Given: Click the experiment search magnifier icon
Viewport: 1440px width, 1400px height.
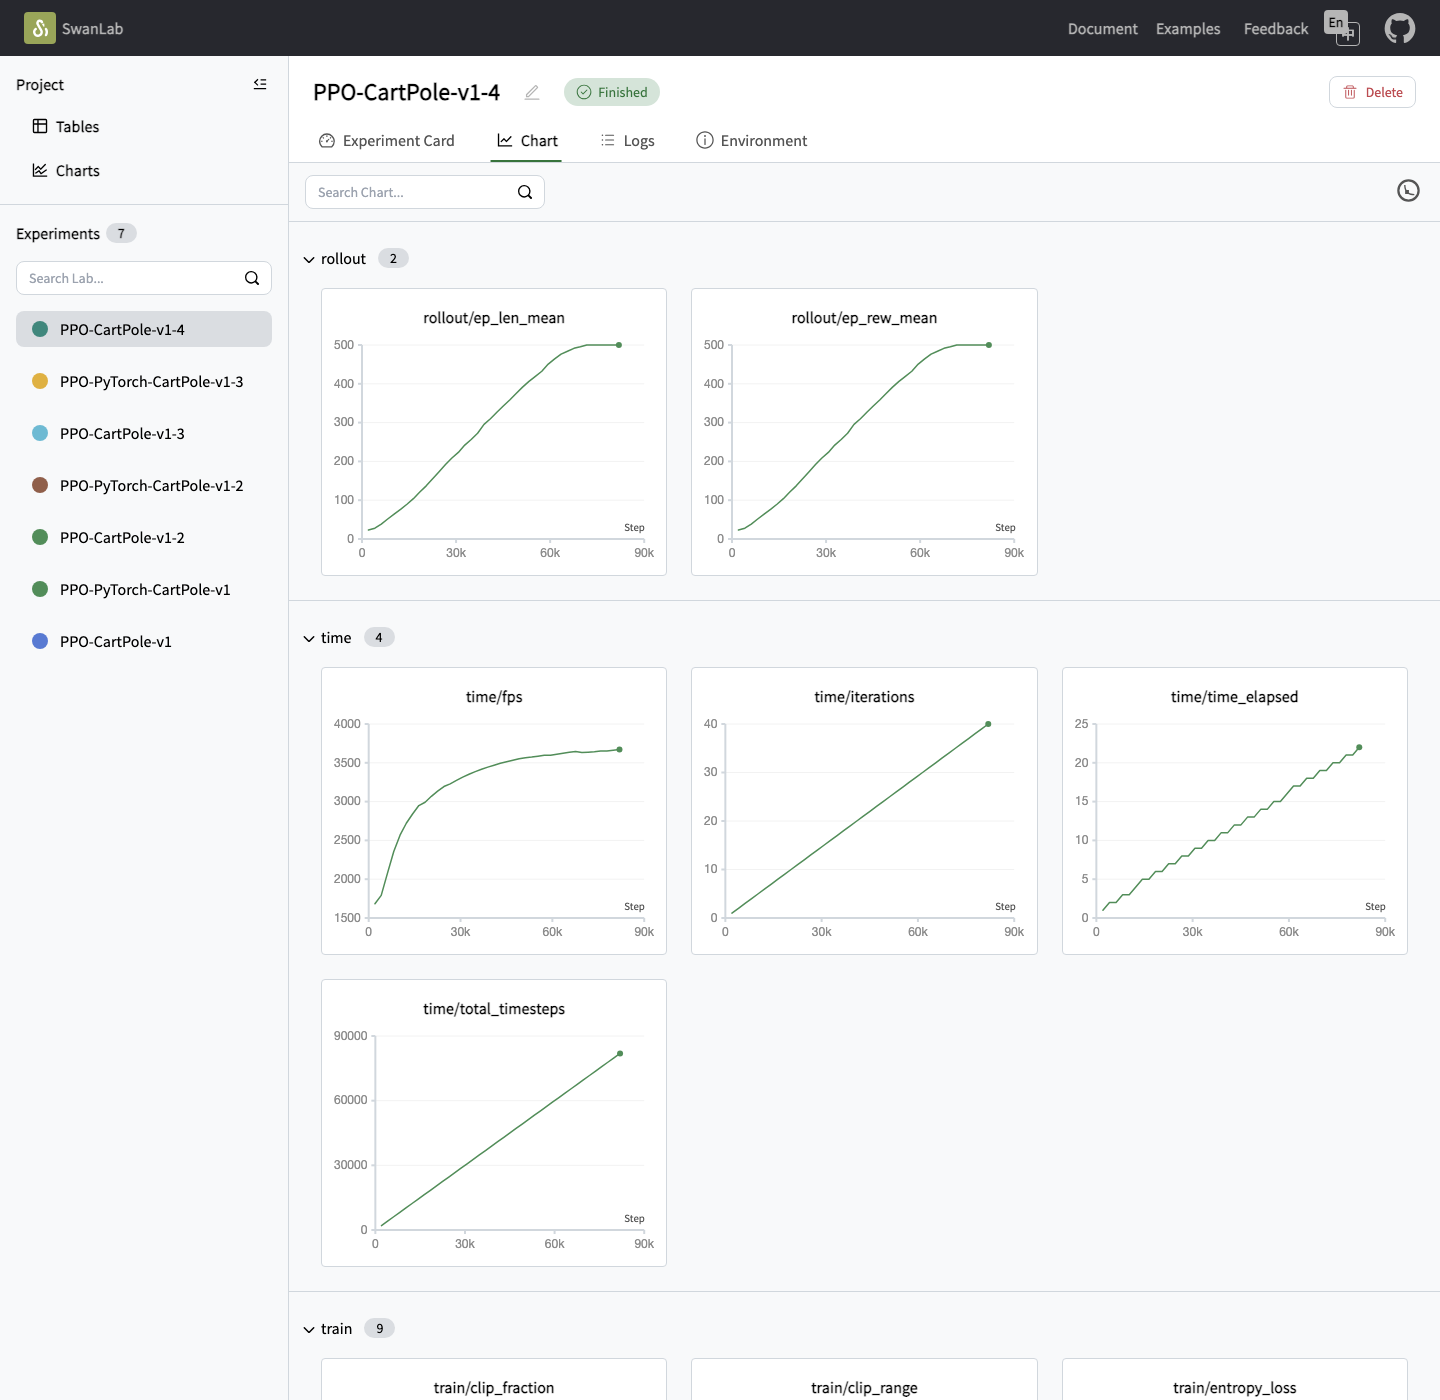Looking at the screenshot, I should [252, 278].
